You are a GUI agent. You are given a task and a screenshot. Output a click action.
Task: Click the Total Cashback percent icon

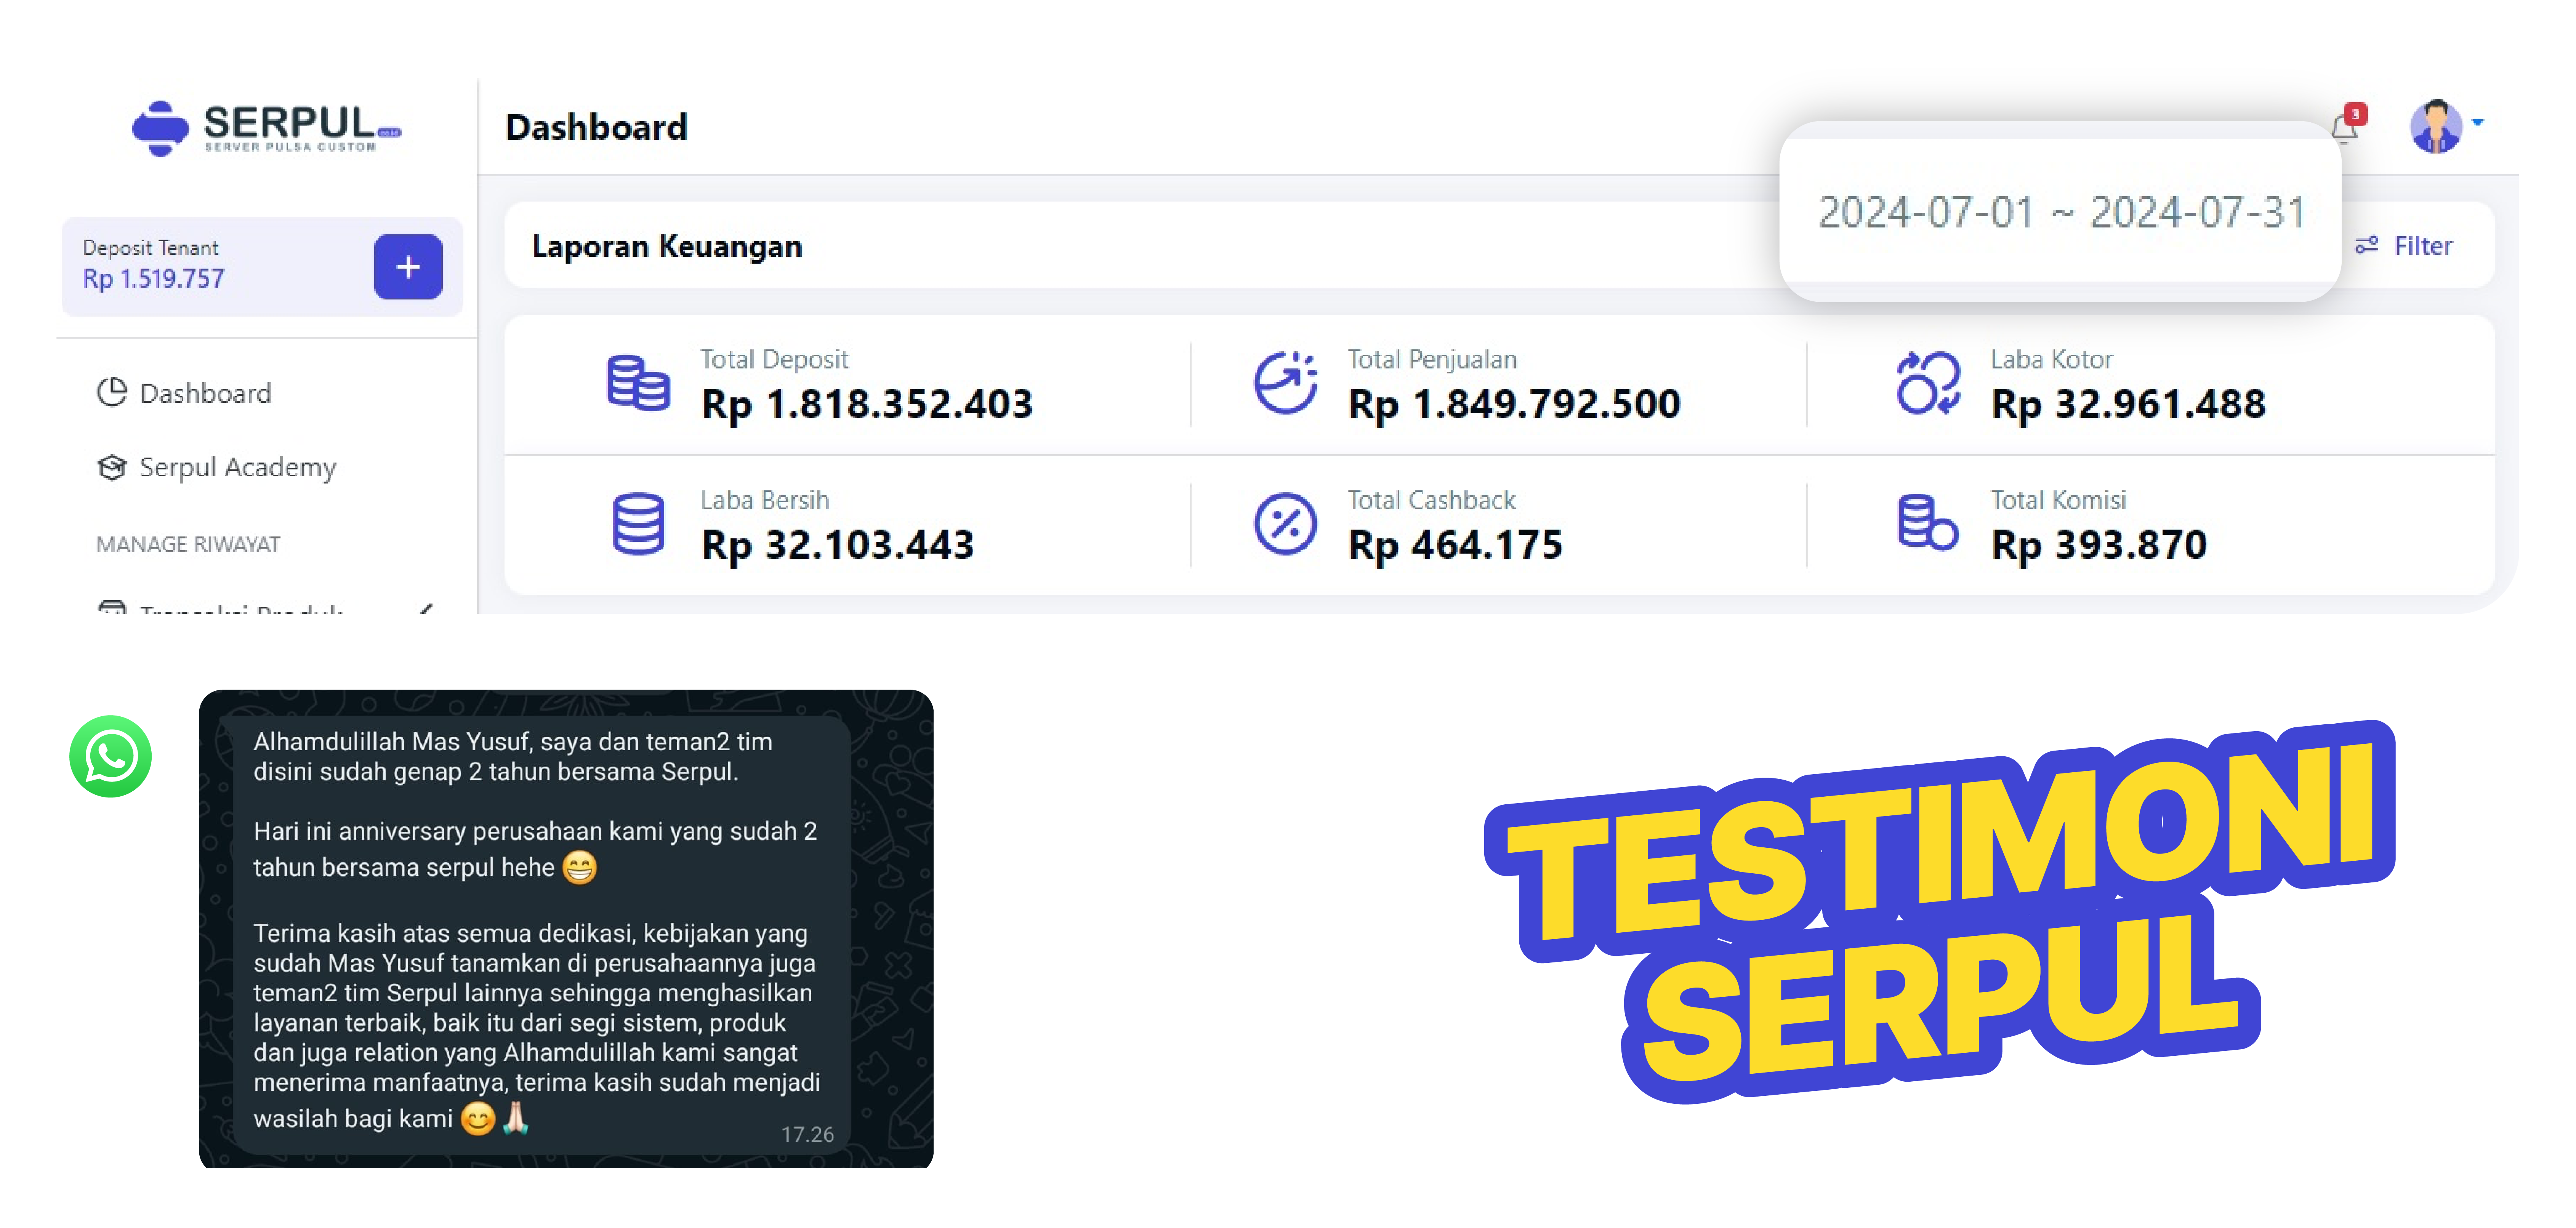tap(1285, 523)
